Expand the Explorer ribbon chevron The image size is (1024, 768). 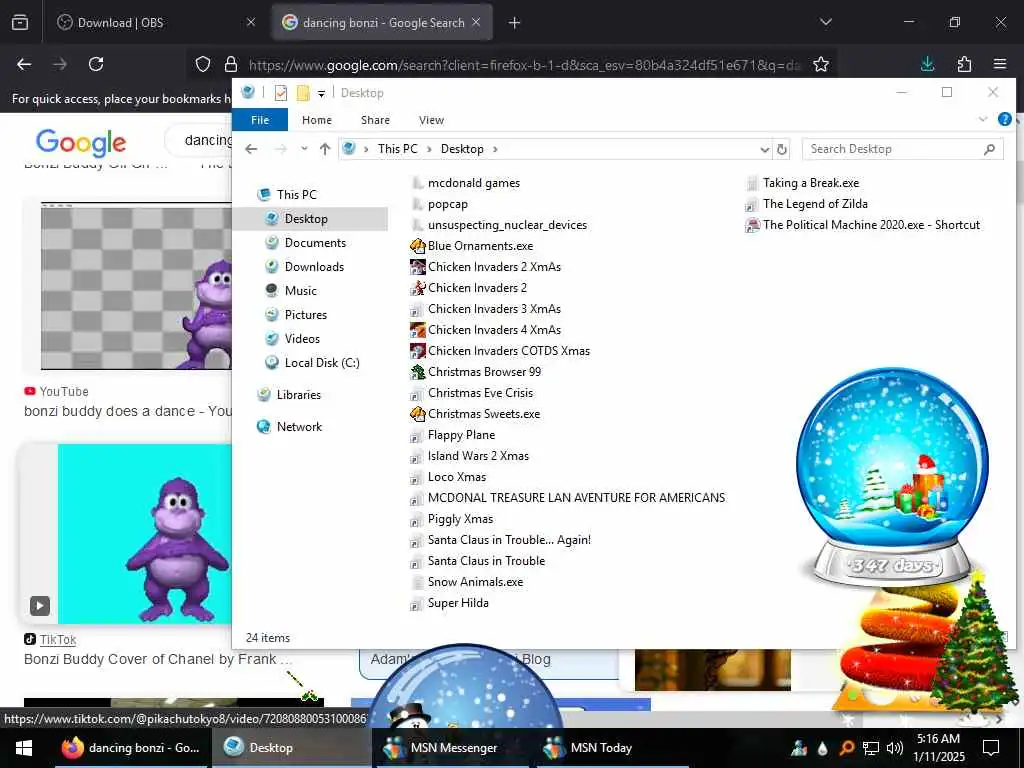click(x=982, y=119)
